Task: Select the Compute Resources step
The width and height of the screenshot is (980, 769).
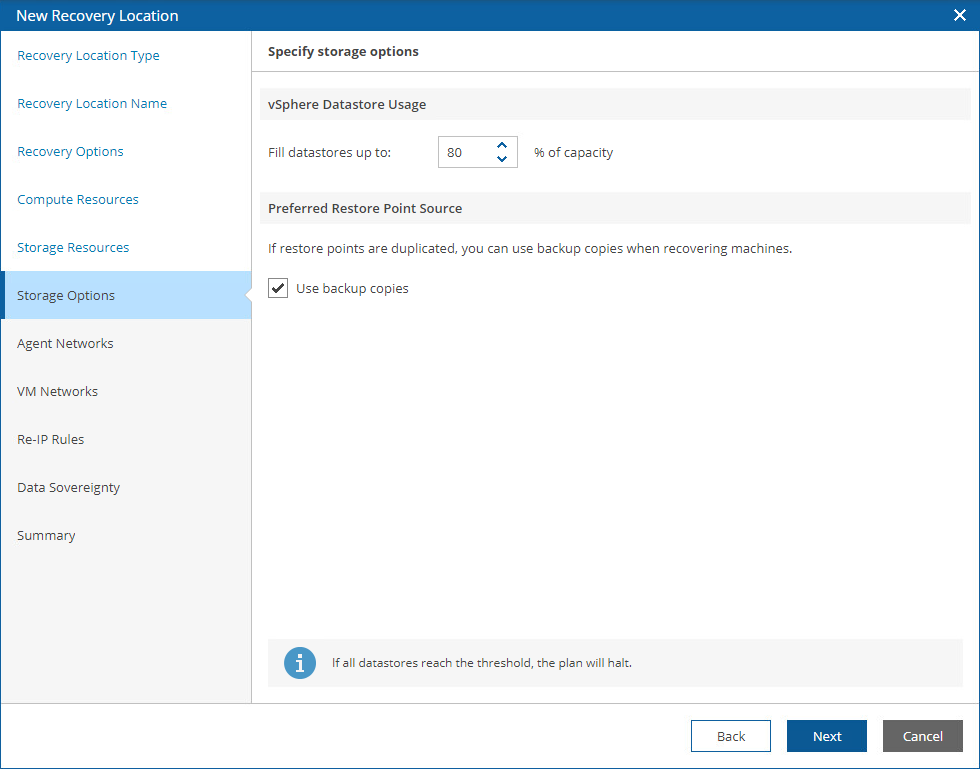Action: coord(78,200)
